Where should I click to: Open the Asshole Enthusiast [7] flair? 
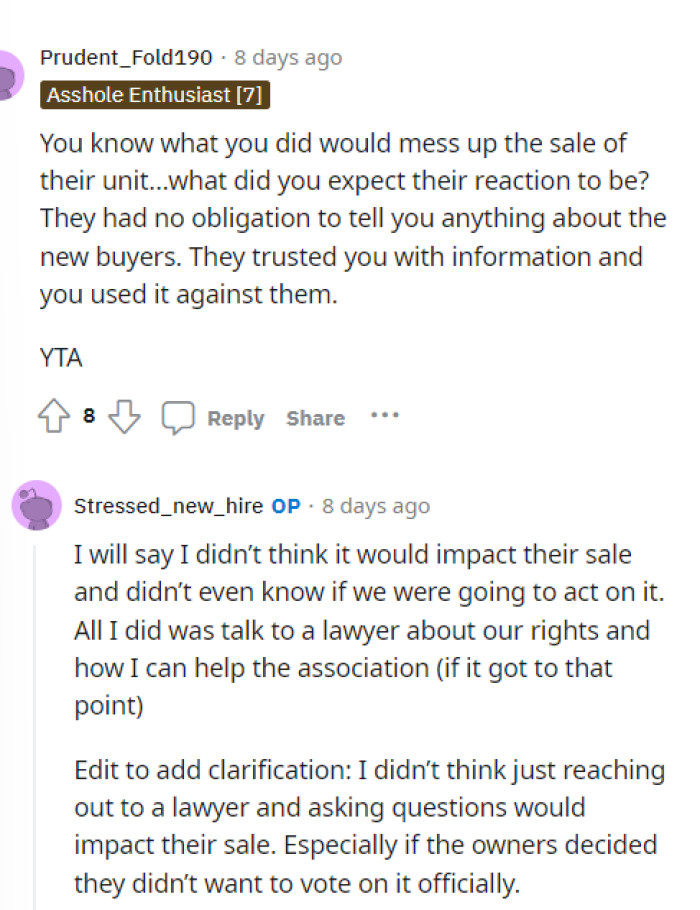coord(154,95)
